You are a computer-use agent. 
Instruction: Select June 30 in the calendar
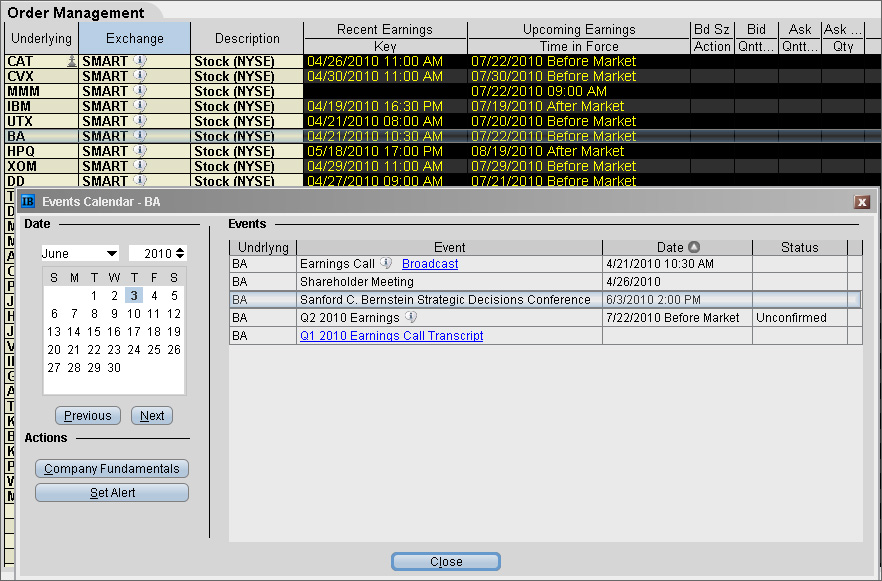(114, 367)
